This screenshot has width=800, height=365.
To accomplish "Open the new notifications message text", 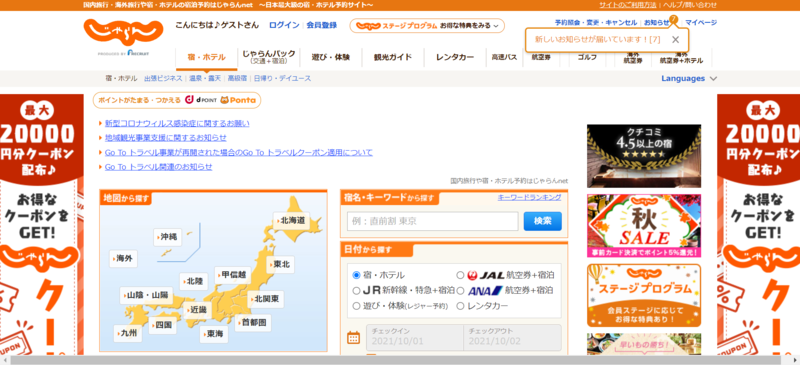I will tap(597, 39).
